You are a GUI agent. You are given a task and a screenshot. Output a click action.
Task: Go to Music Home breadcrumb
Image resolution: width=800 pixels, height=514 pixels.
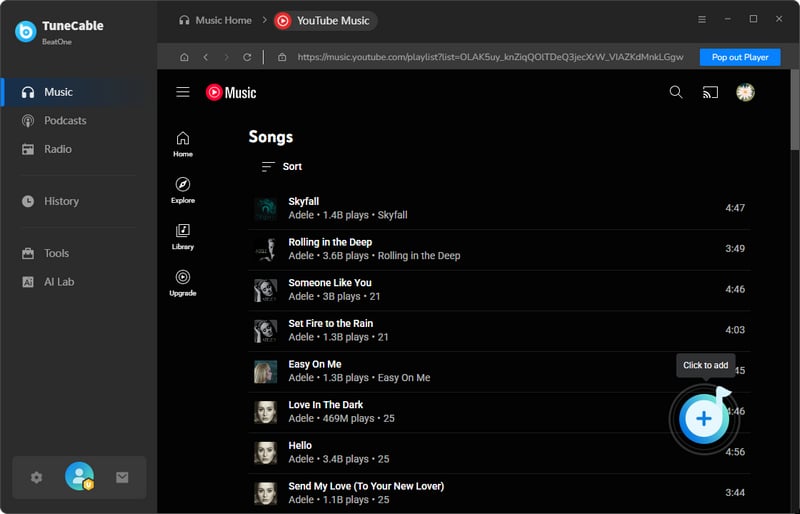[215, 20]
